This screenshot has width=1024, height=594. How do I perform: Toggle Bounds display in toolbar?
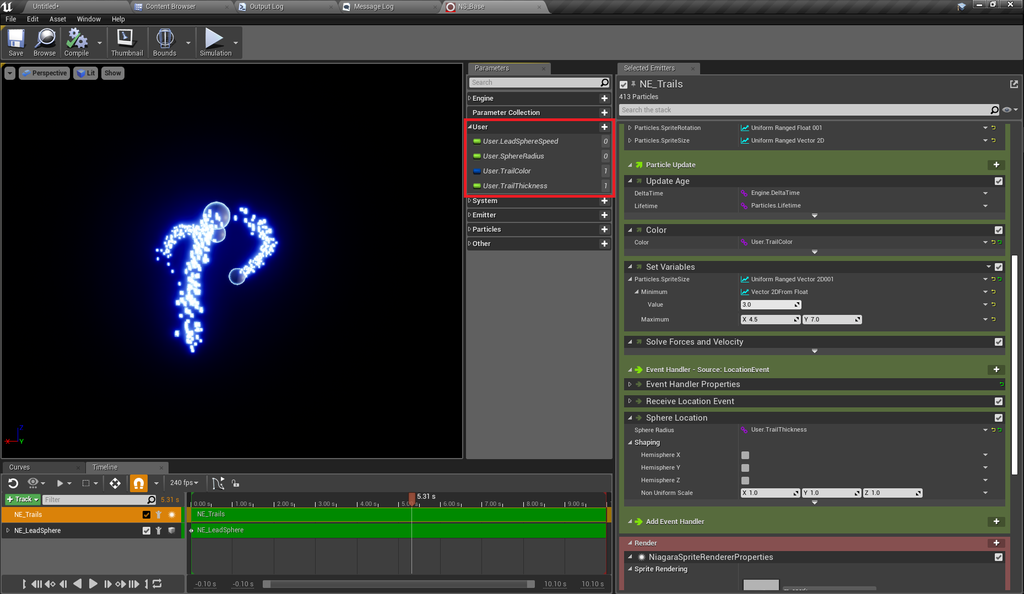[165, 42]
